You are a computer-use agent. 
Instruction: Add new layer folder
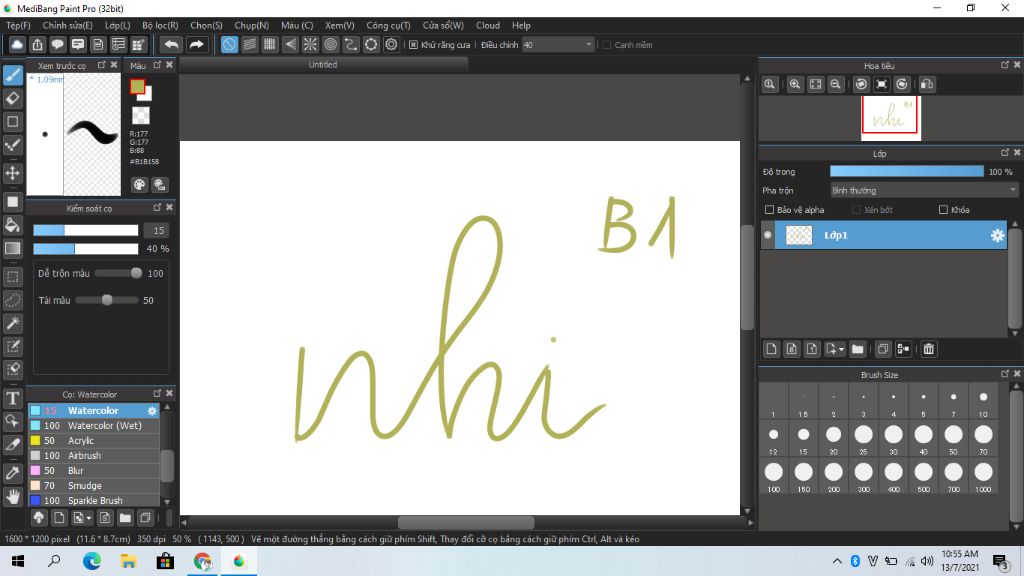(857, 349)
